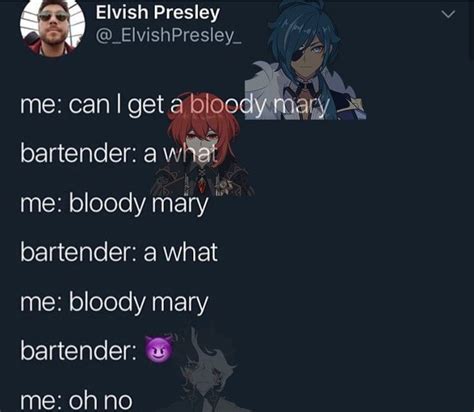Open the tweet options chevron

(x=448, y=14)
